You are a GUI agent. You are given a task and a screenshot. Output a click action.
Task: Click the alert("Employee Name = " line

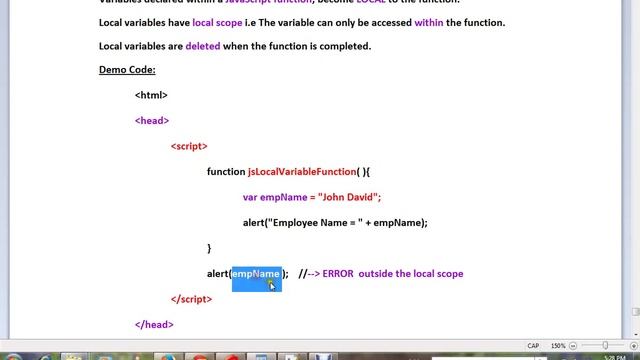(335, 223)
